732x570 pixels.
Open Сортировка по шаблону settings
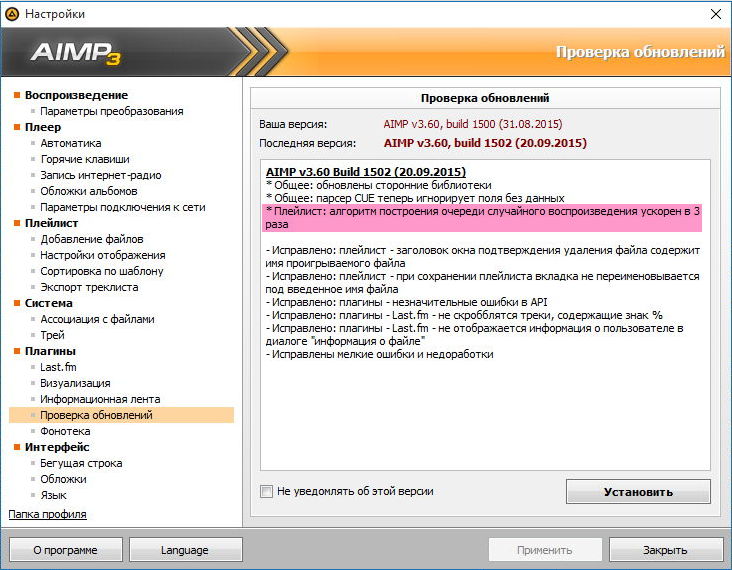pyautogui.click(x=102, y=271)
